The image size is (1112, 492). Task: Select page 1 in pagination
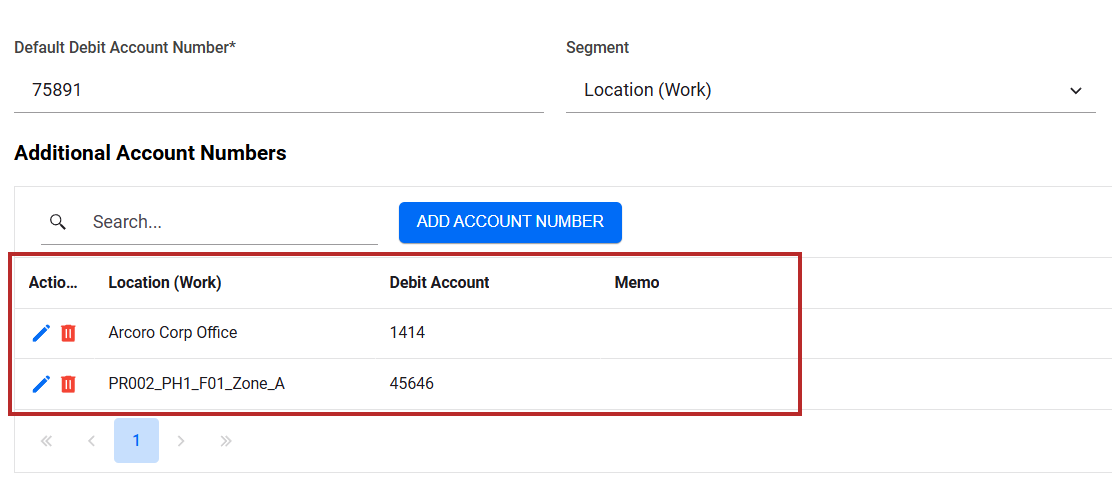click(x=136, y=441)
